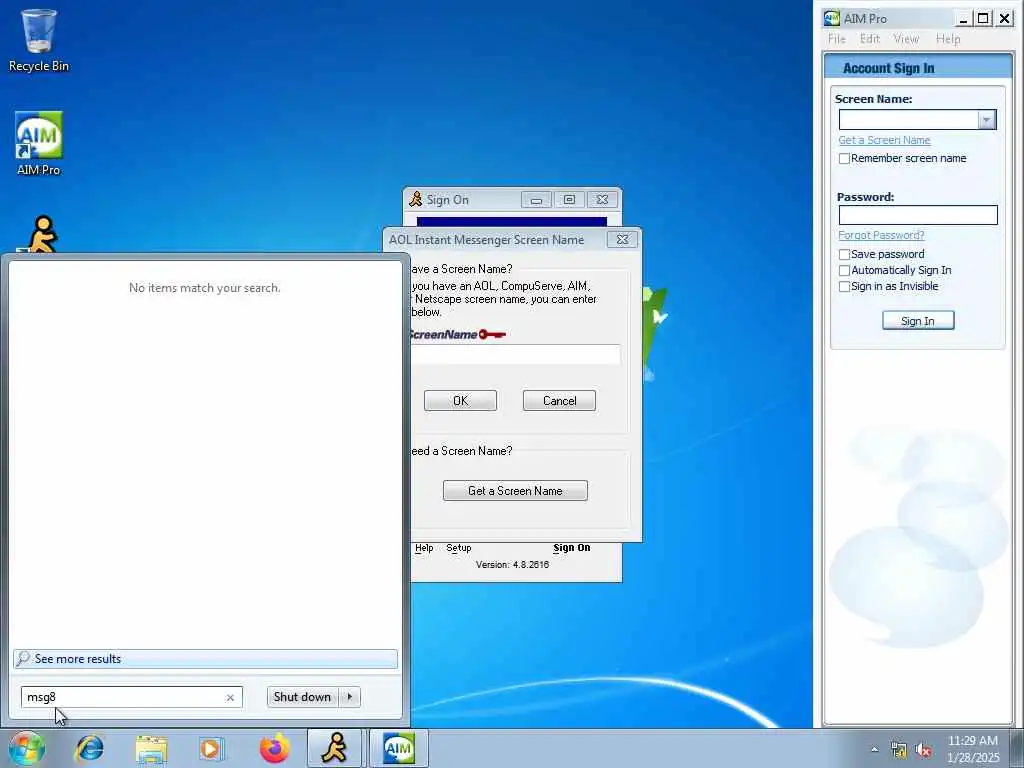Open the Help menu in AIM Pro
This screenshot has width=1024, height=768.
[948, 39]
